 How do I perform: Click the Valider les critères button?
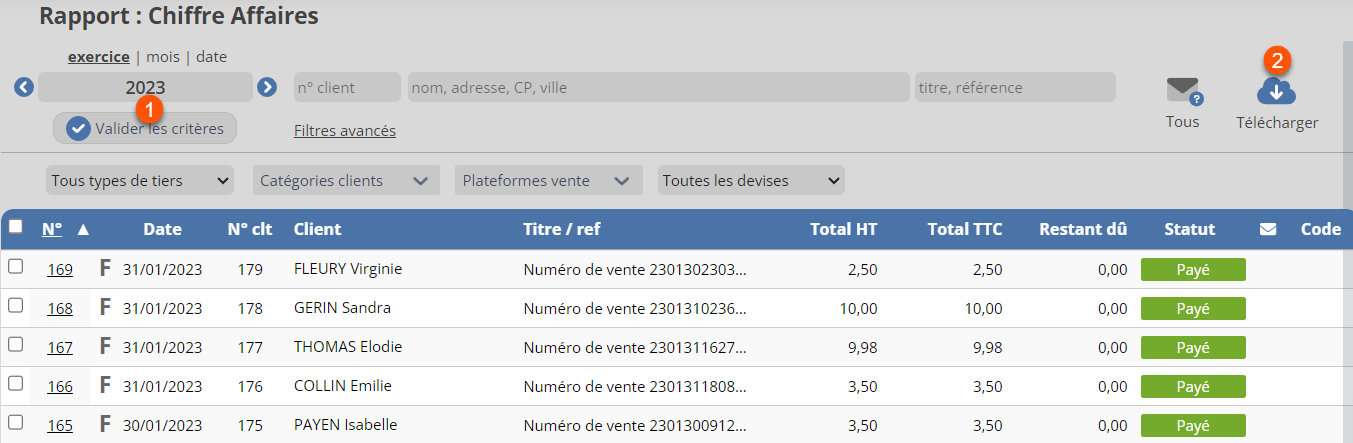click(x=145, y=128)
